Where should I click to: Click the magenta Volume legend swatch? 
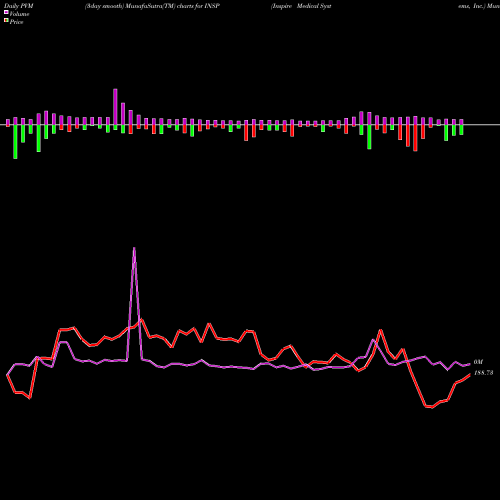tap(6, 12)
